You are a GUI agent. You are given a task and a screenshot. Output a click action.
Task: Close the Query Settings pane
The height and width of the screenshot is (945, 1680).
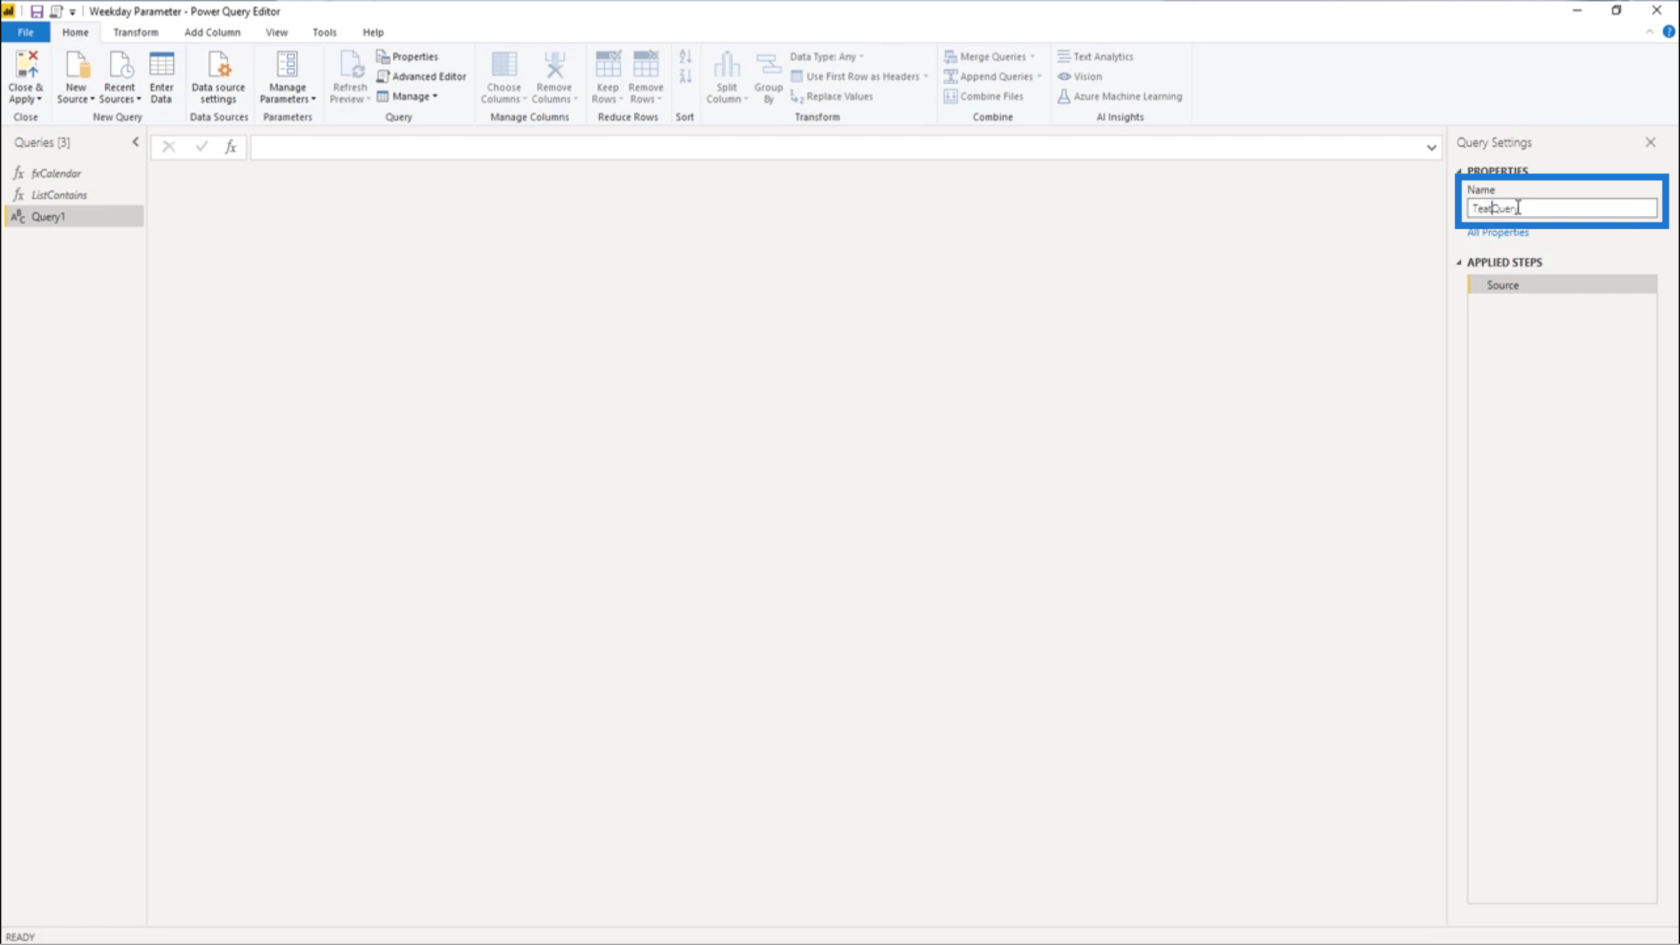click(x=1650, y=142)
